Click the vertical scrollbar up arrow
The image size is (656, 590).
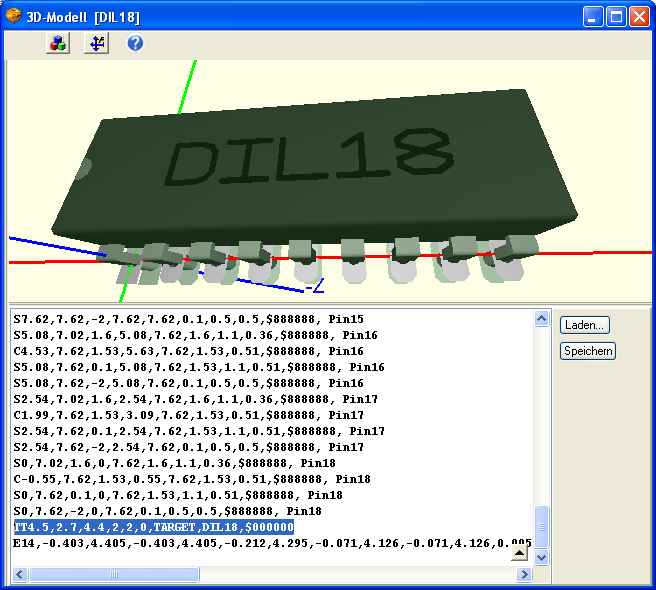542,319
